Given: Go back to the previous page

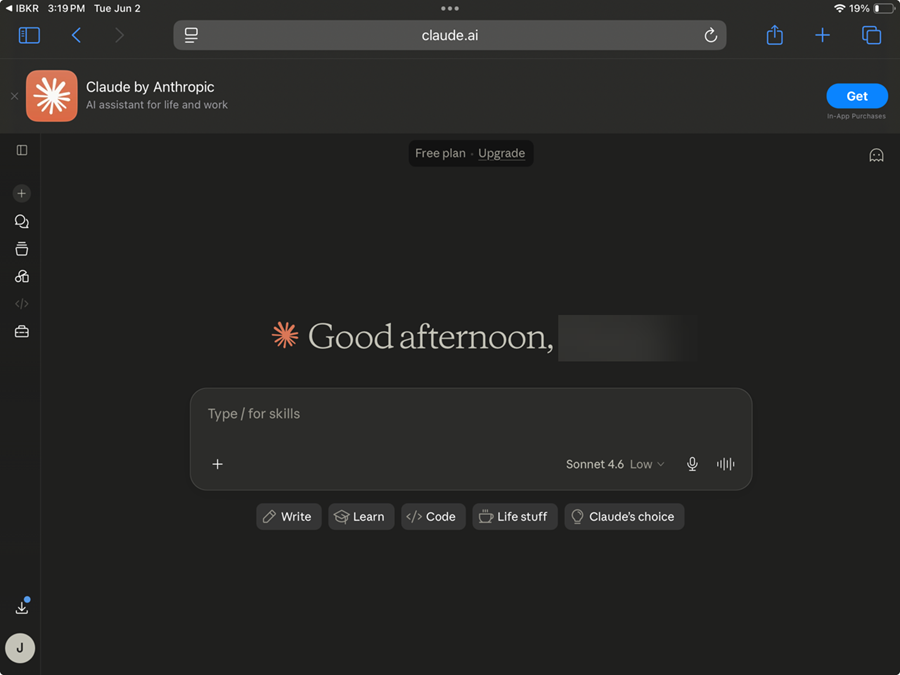Looking at the screenshot, I should pos(76,36).
